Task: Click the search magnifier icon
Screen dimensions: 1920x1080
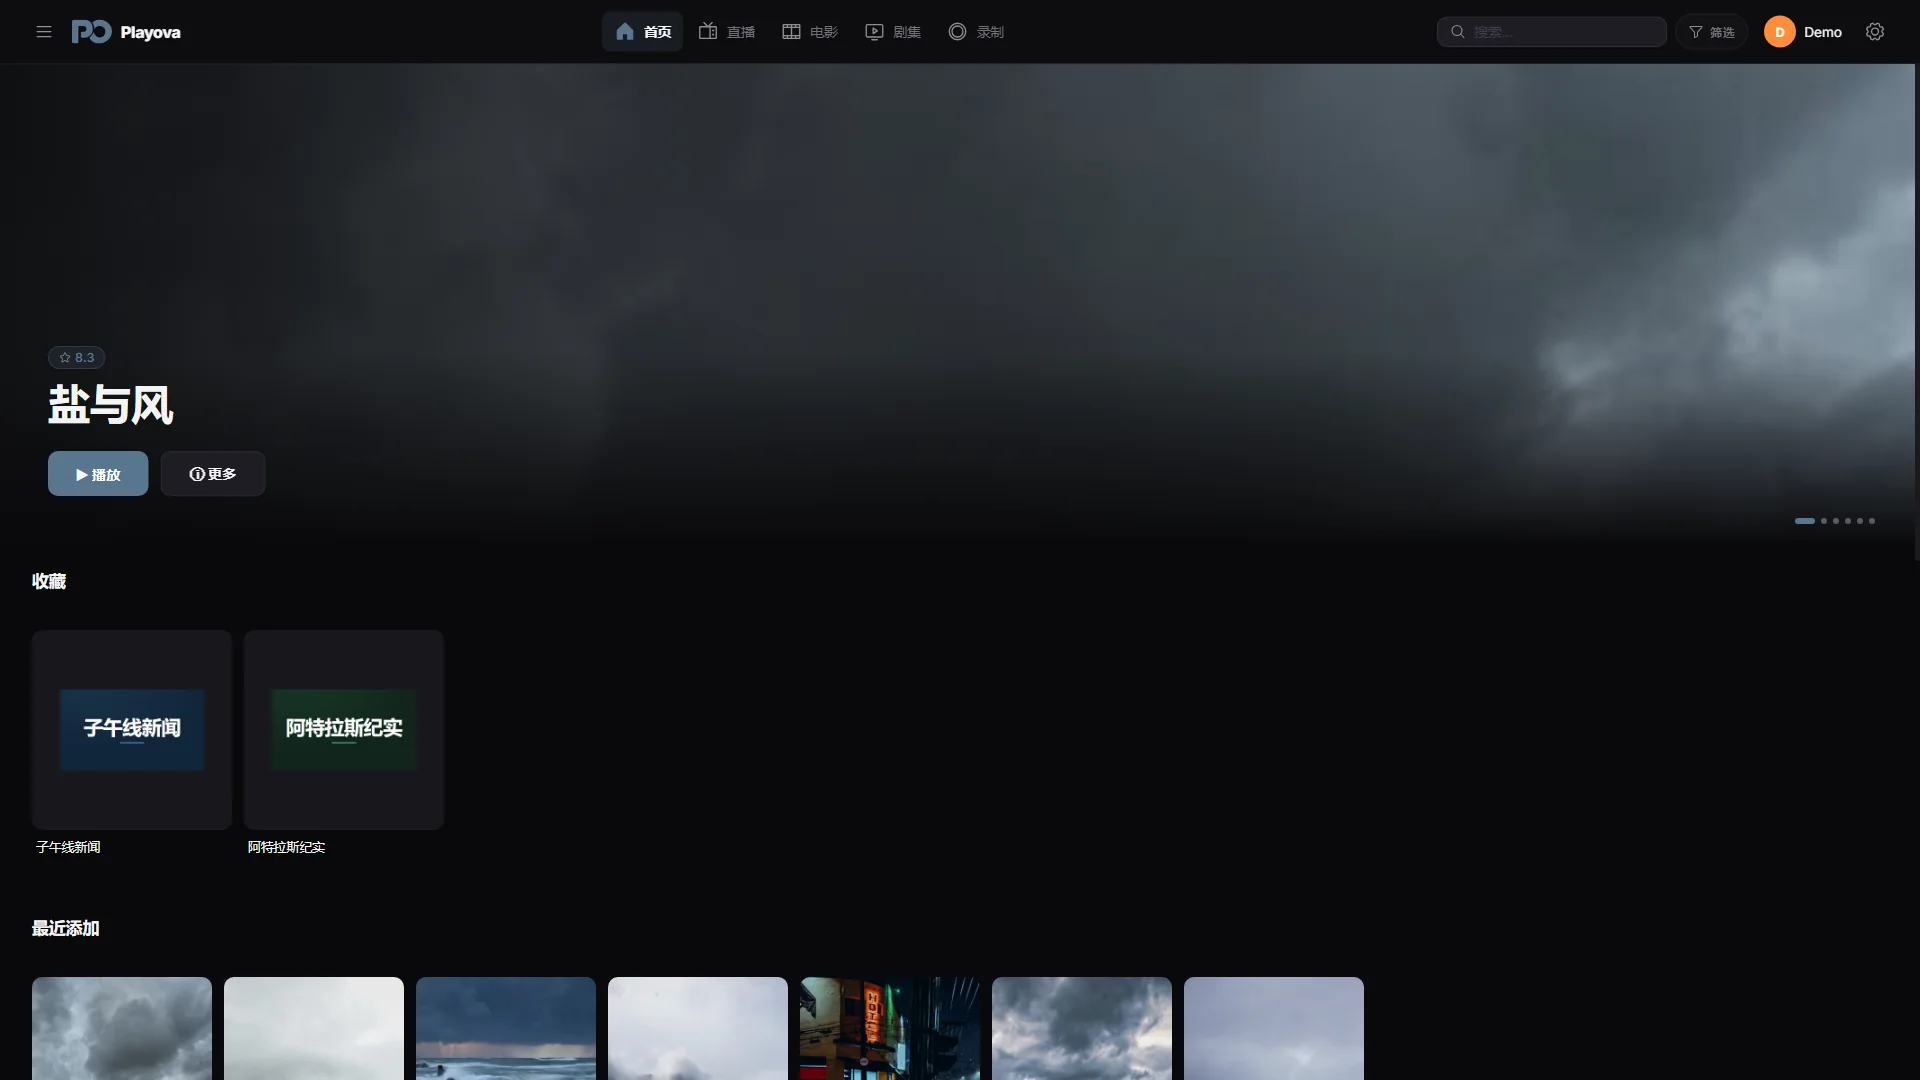Action: 1458,32
